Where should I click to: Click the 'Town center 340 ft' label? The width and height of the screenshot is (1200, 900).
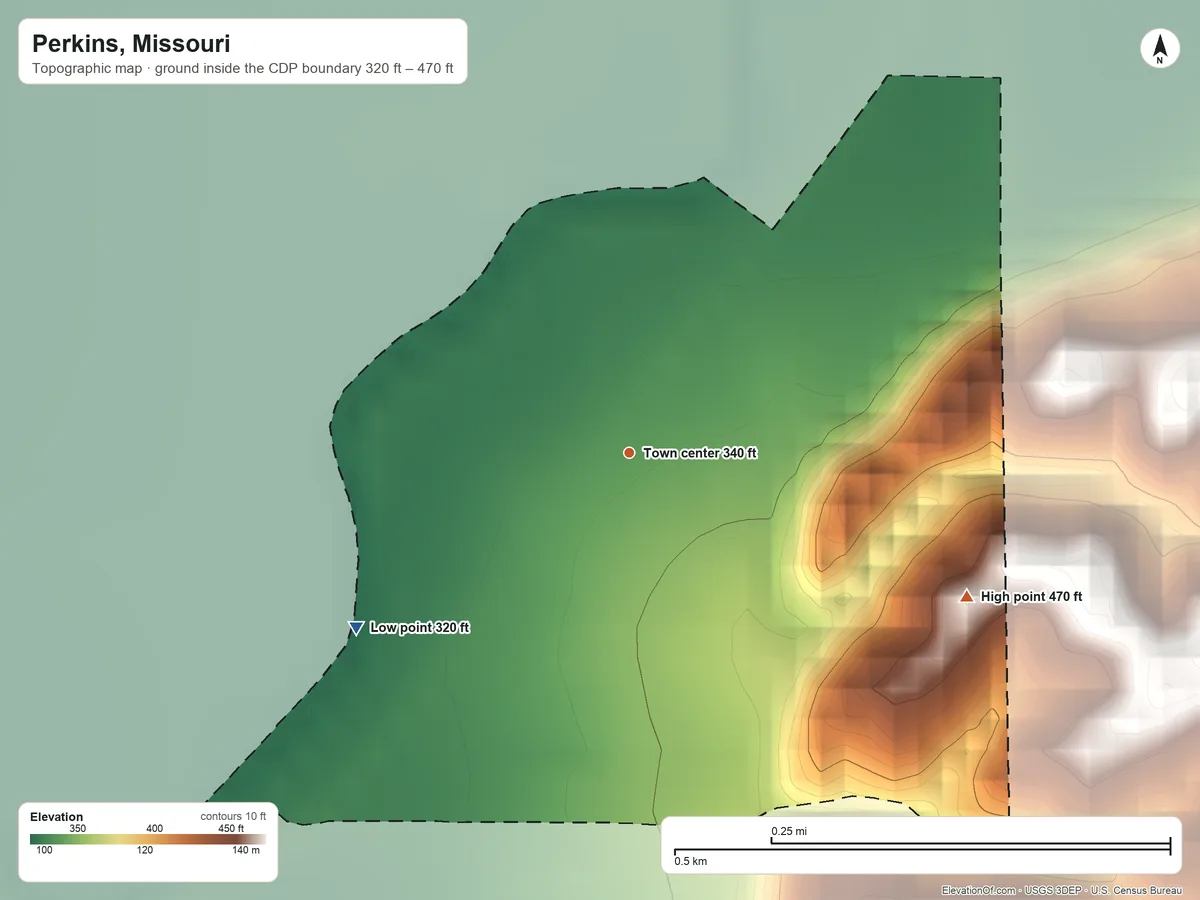pyautogui.click(x=700, y=453)
